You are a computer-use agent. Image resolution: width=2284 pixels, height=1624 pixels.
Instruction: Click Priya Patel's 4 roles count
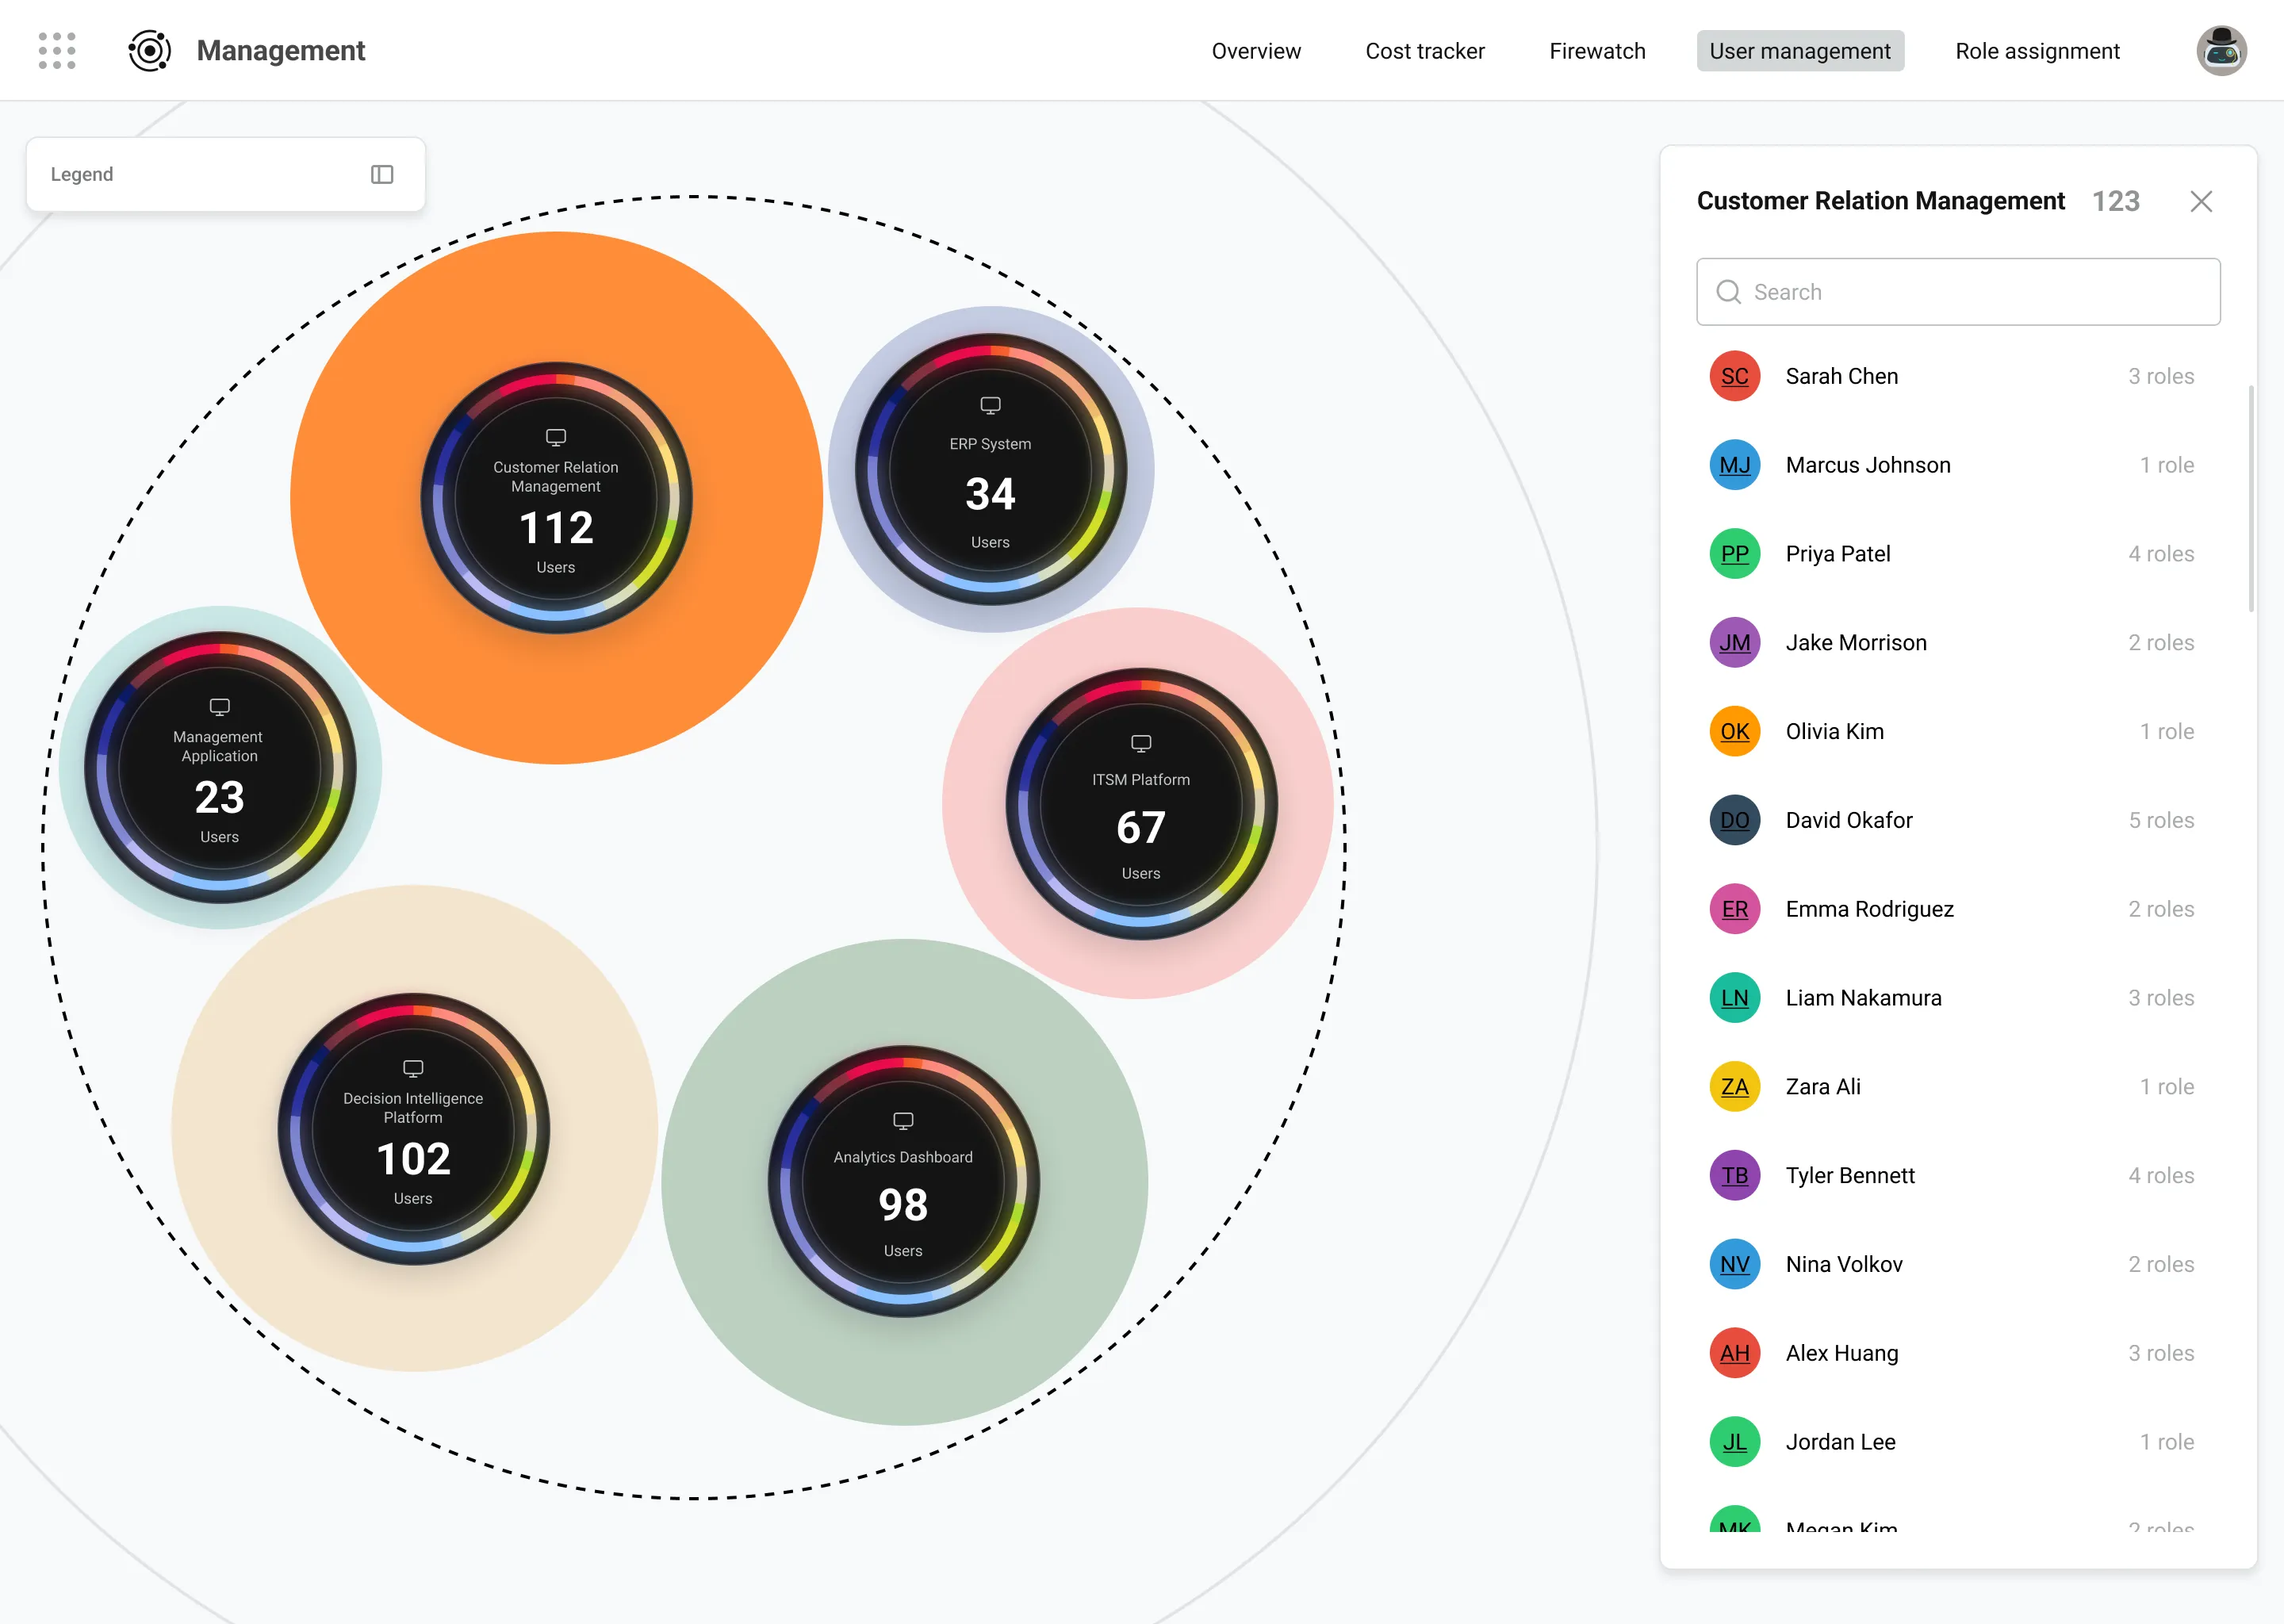tap(2160, 554)
